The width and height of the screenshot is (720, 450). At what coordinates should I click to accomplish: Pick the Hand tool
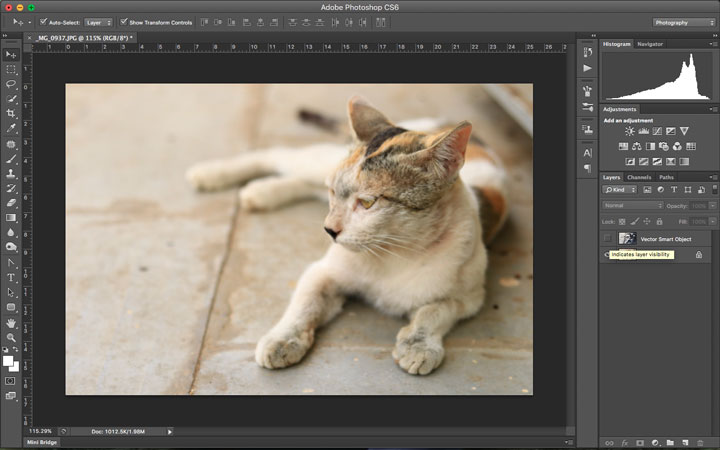(x=11, y=323)
